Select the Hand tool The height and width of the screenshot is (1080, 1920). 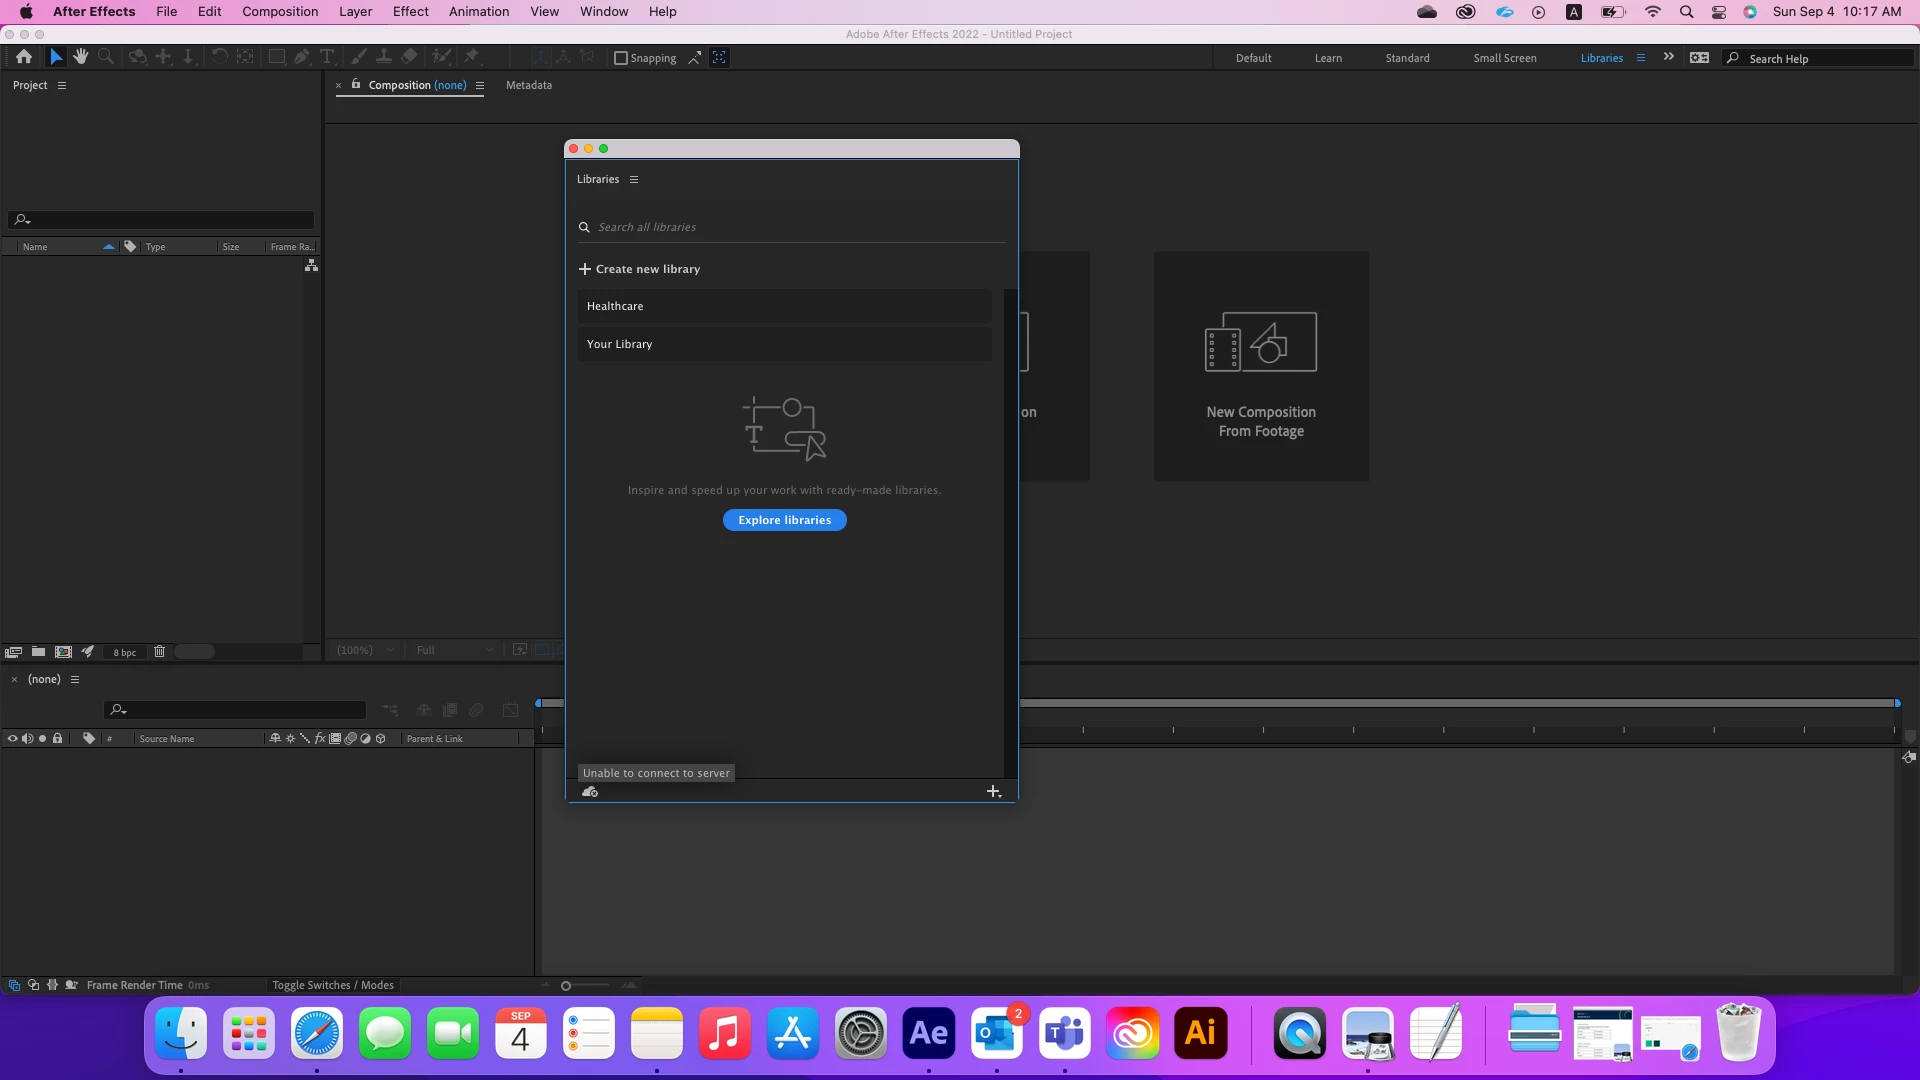point(80,57)
